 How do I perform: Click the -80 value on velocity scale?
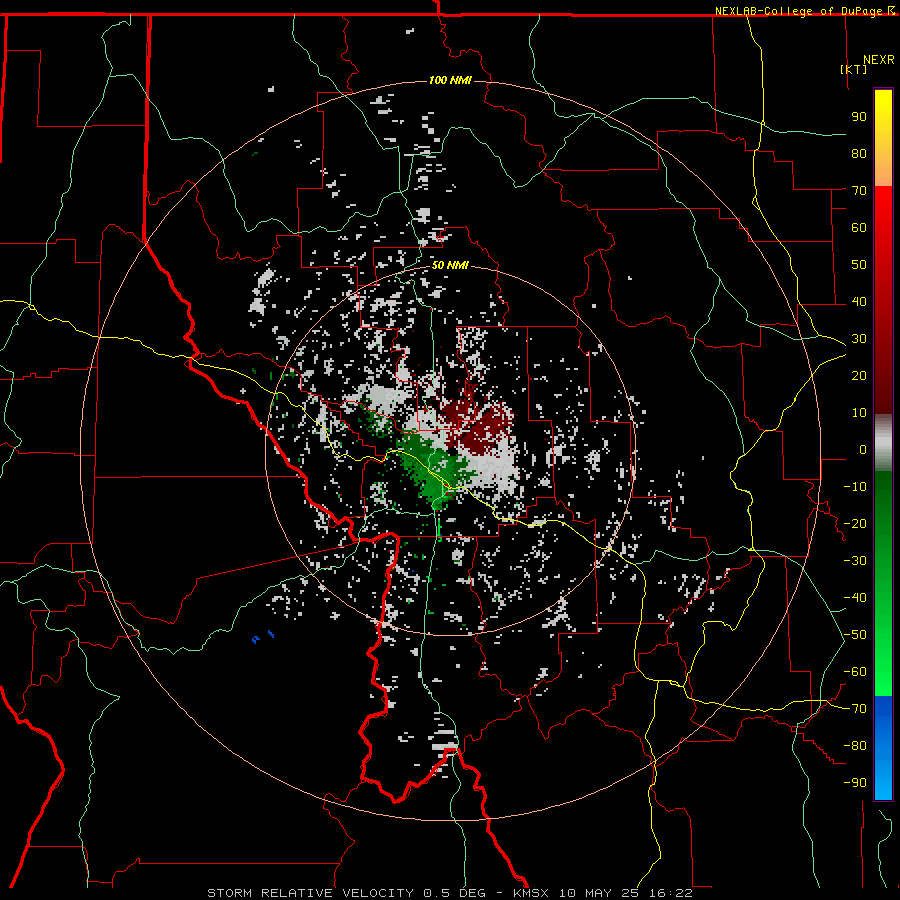click(855, 746)
